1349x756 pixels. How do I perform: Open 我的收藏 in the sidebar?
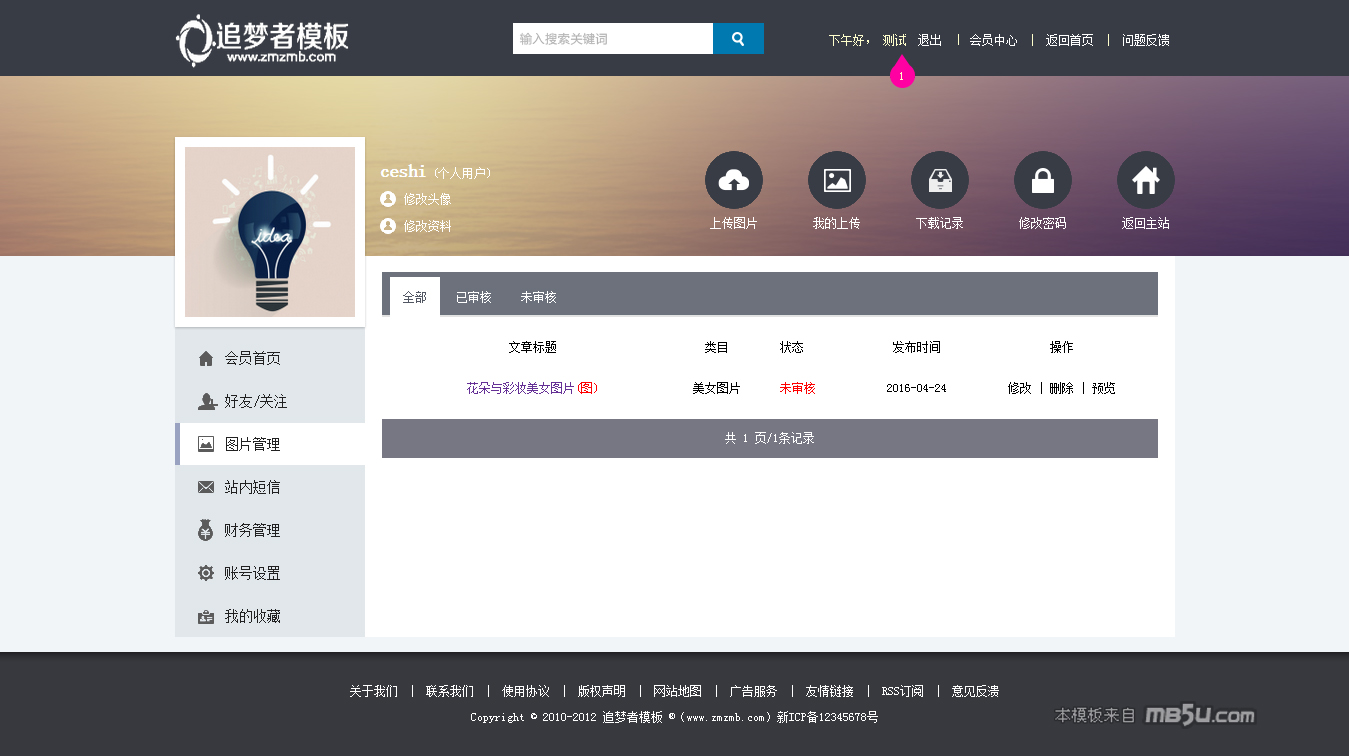(252, 616)
